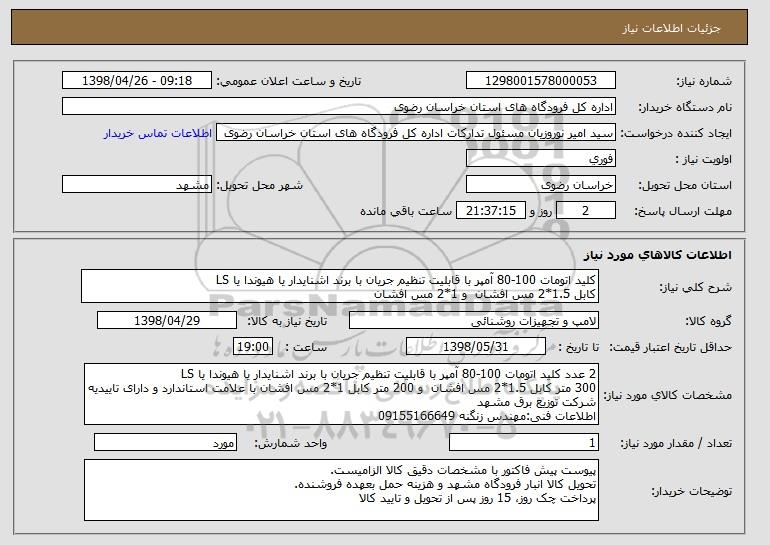Click the label تاریخ و ساعت اعلان عمومی
This screenshot has width=770, height=545.
289,81
